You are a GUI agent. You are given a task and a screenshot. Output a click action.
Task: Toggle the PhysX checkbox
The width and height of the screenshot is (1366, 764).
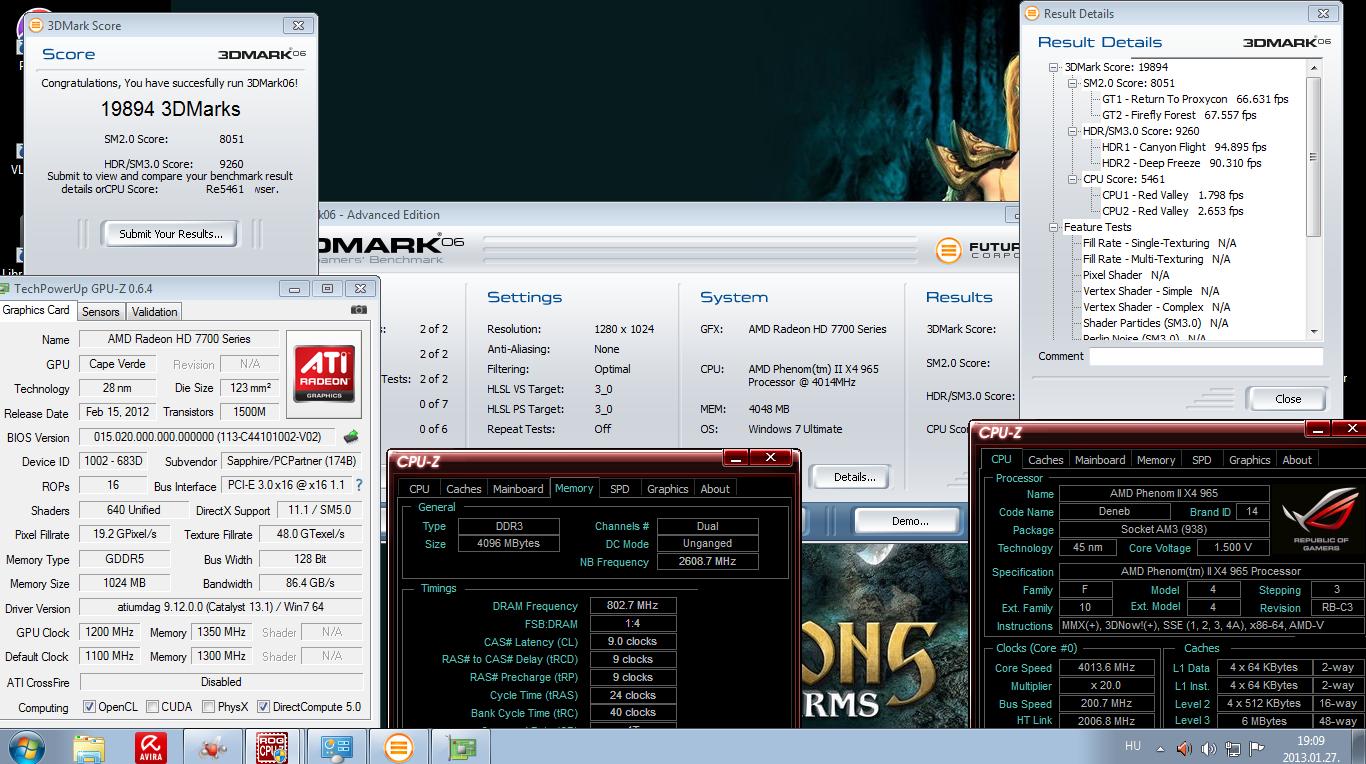[208, 707]
